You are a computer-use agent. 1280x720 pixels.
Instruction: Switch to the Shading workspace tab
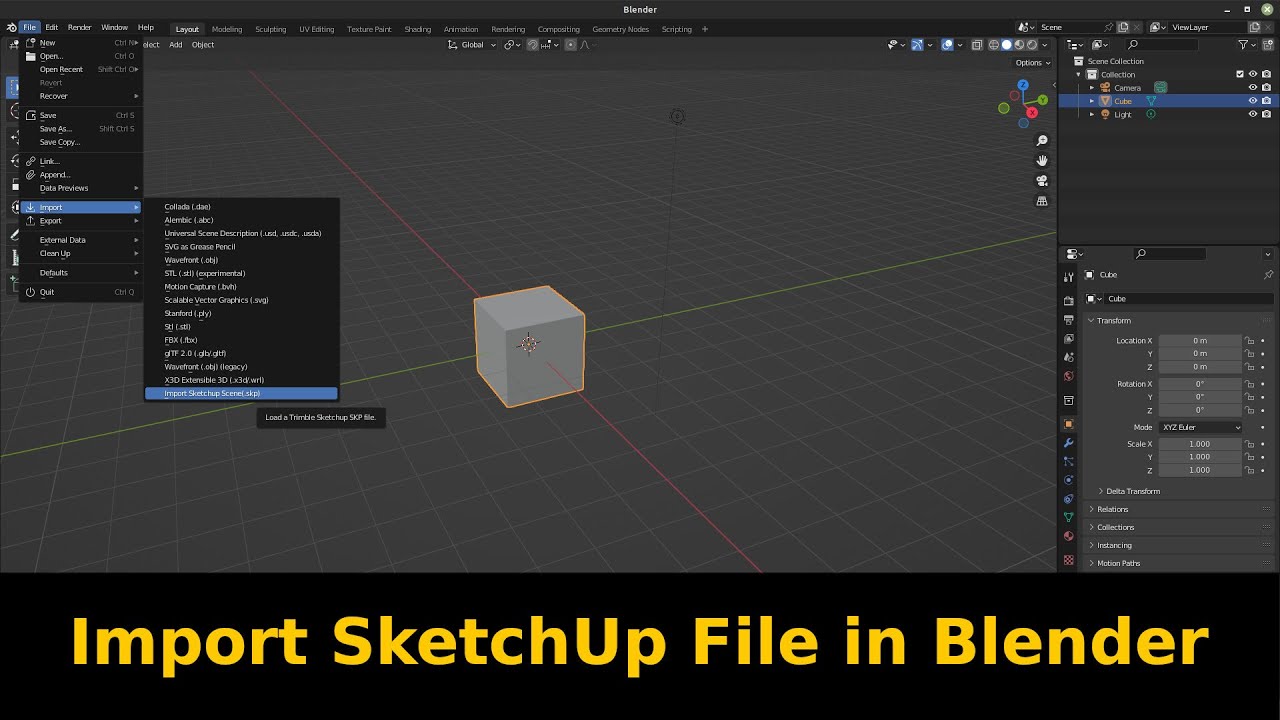[x=417, y=29]
